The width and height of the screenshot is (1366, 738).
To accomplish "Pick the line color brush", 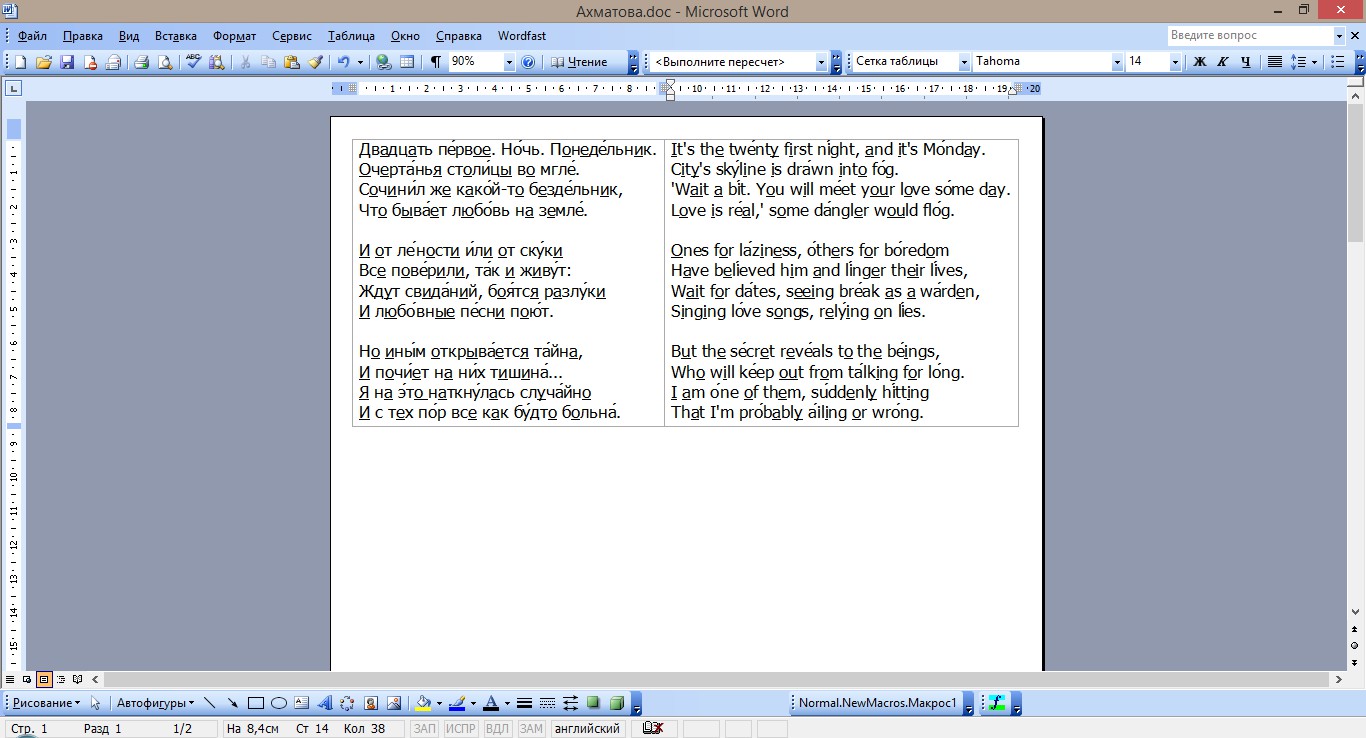I will (x=457, y=703).
